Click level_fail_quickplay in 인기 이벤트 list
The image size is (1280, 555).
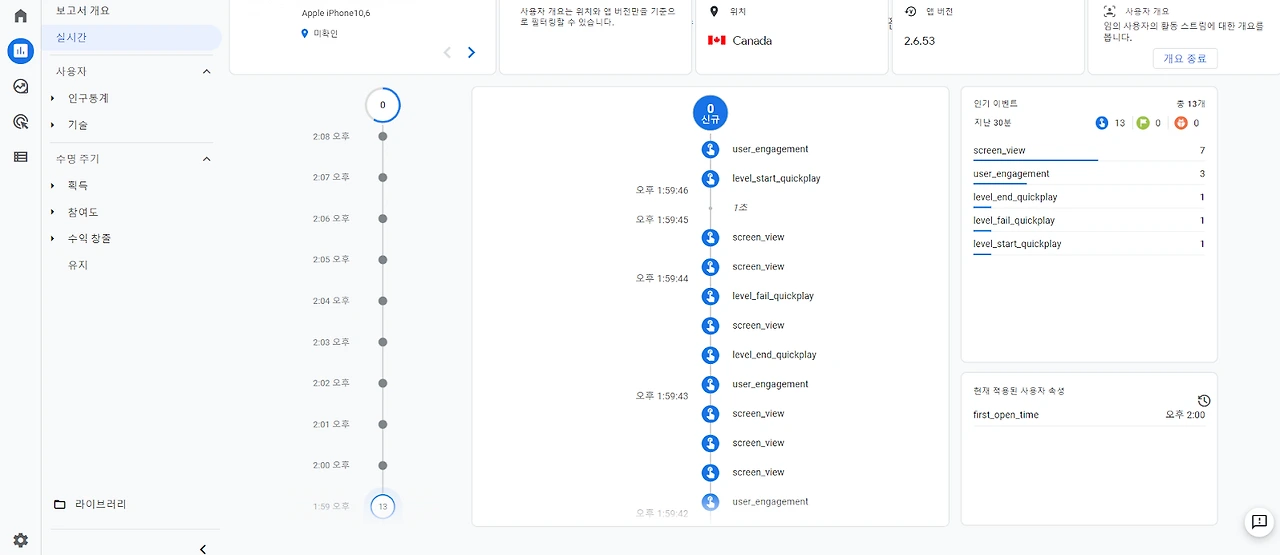1014,221
